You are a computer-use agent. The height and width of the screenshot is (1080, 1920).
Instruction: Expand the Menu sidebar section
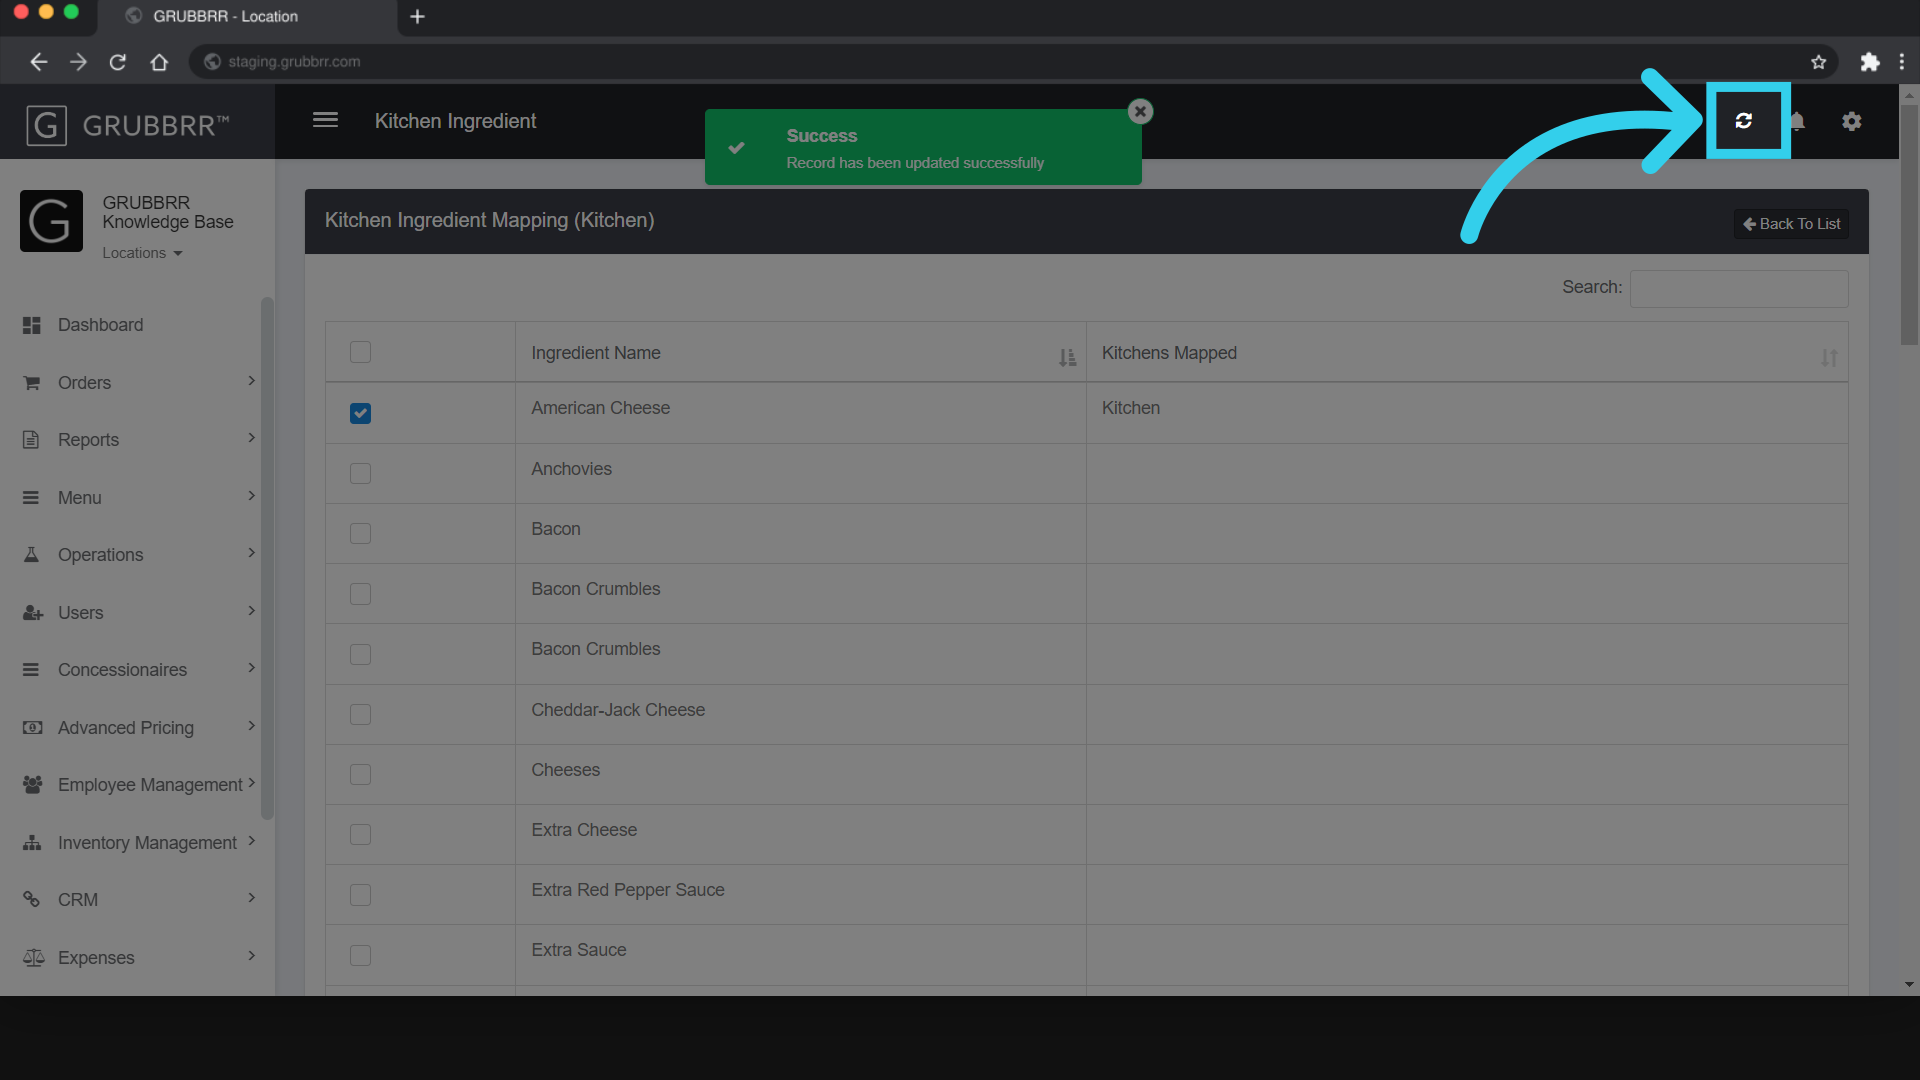pos(136,497)
